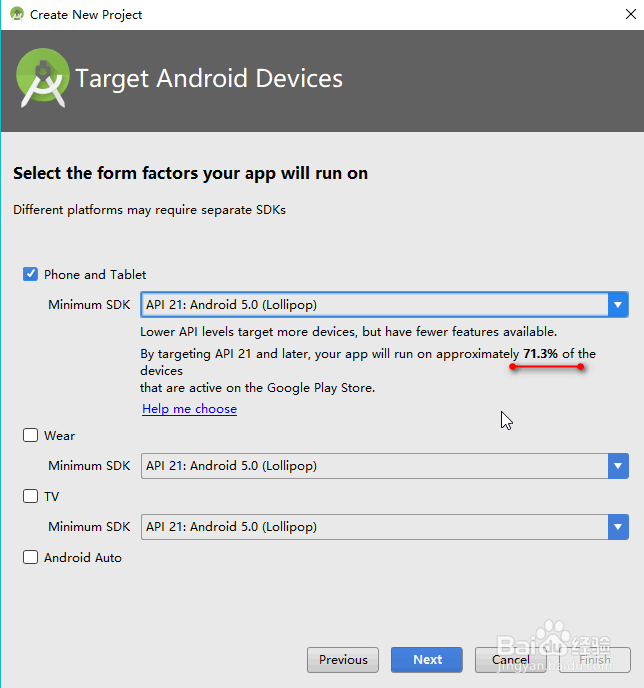Click the Wear label text
This screenshot has height=688, width=644.
pos(59,436)
